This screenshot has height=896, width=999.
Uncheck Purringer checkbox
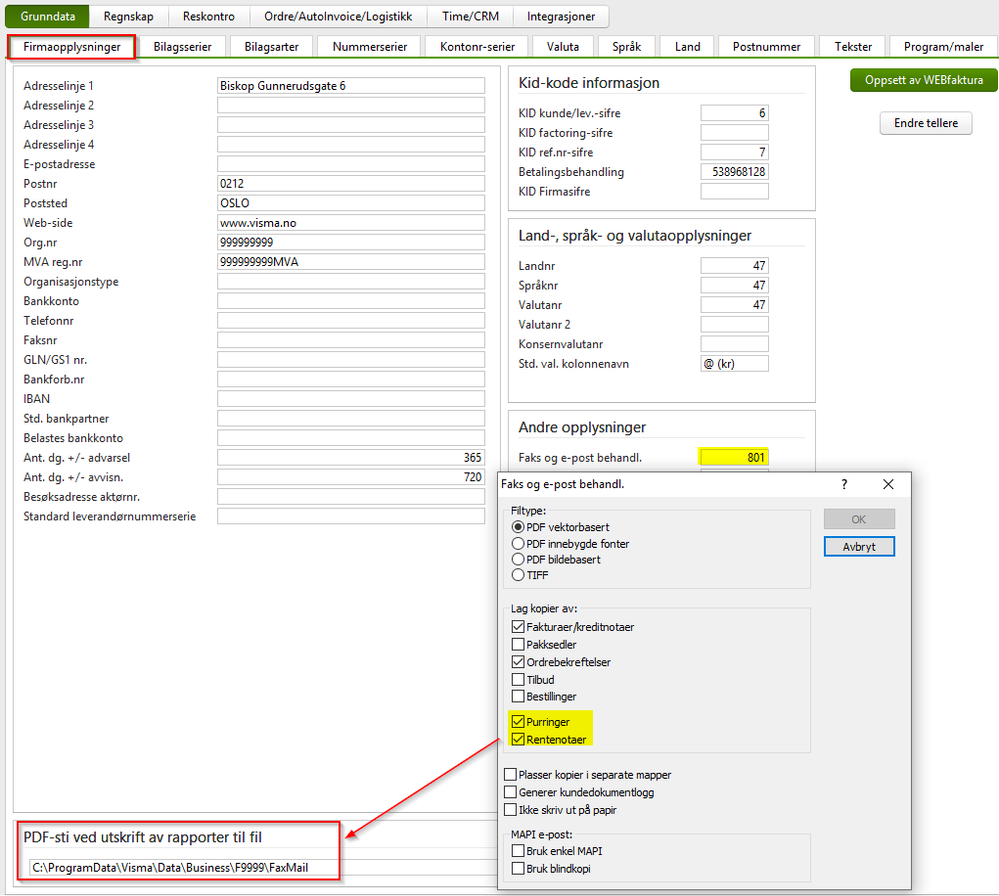click(x=518, y=722)
